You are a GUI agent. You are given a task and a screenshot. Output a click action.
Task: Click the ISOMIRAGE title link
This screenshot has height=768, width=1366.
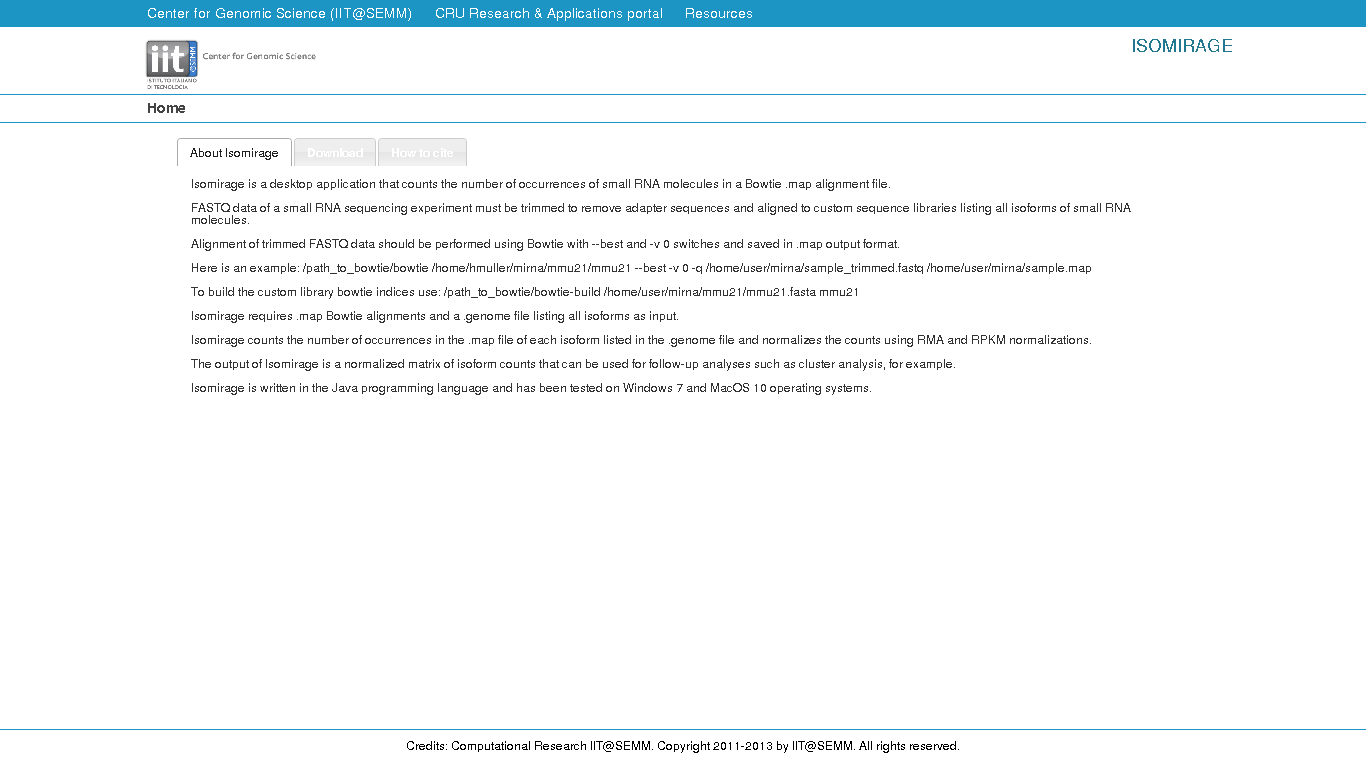tap(1181, 46)
